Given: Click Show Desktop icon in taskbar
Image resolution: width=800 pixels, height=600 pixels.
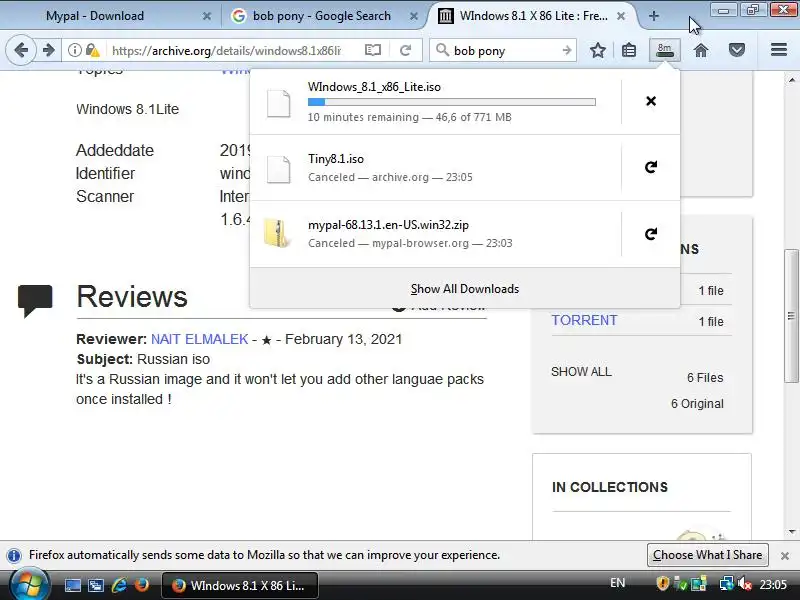Looking at the screenshot, I should click(72, 585).
